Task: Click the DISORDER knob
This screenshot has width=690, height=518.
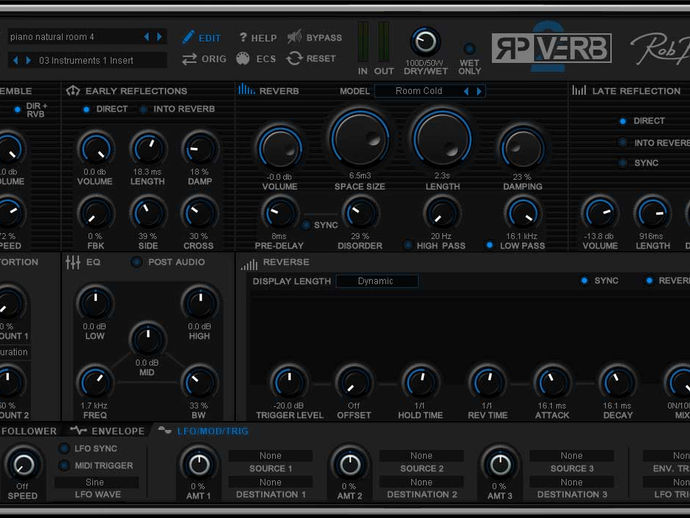Action: tap(360, 214)
